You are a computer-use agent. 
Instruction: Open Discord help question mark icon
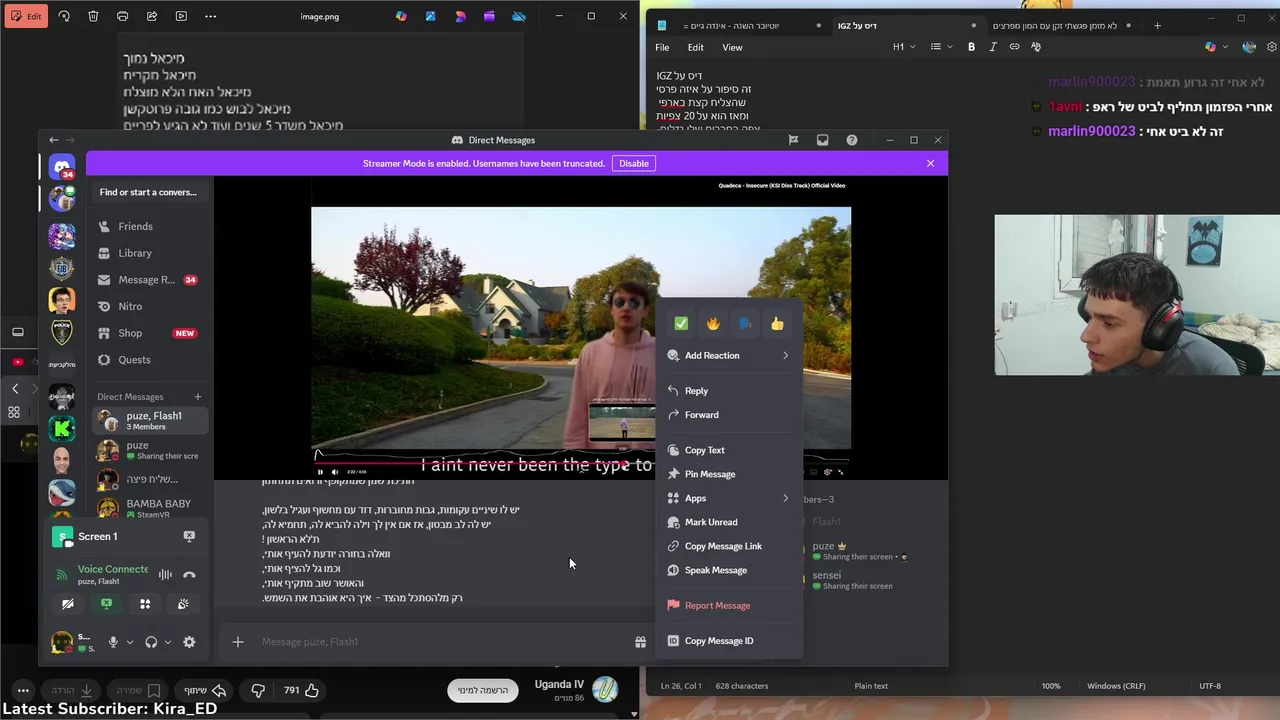(851, 140)
